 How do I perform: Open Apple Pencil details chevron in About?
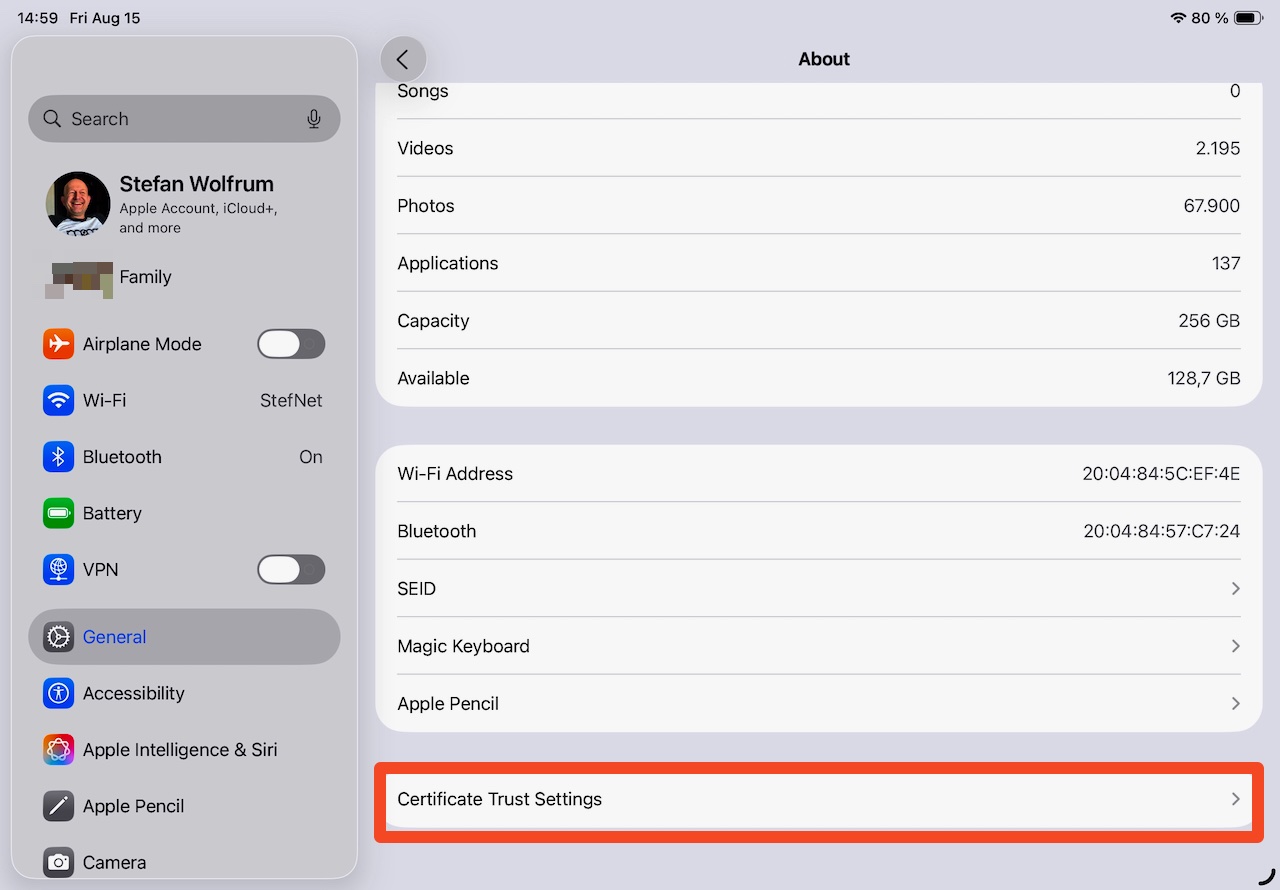[x=1236, y=704]
